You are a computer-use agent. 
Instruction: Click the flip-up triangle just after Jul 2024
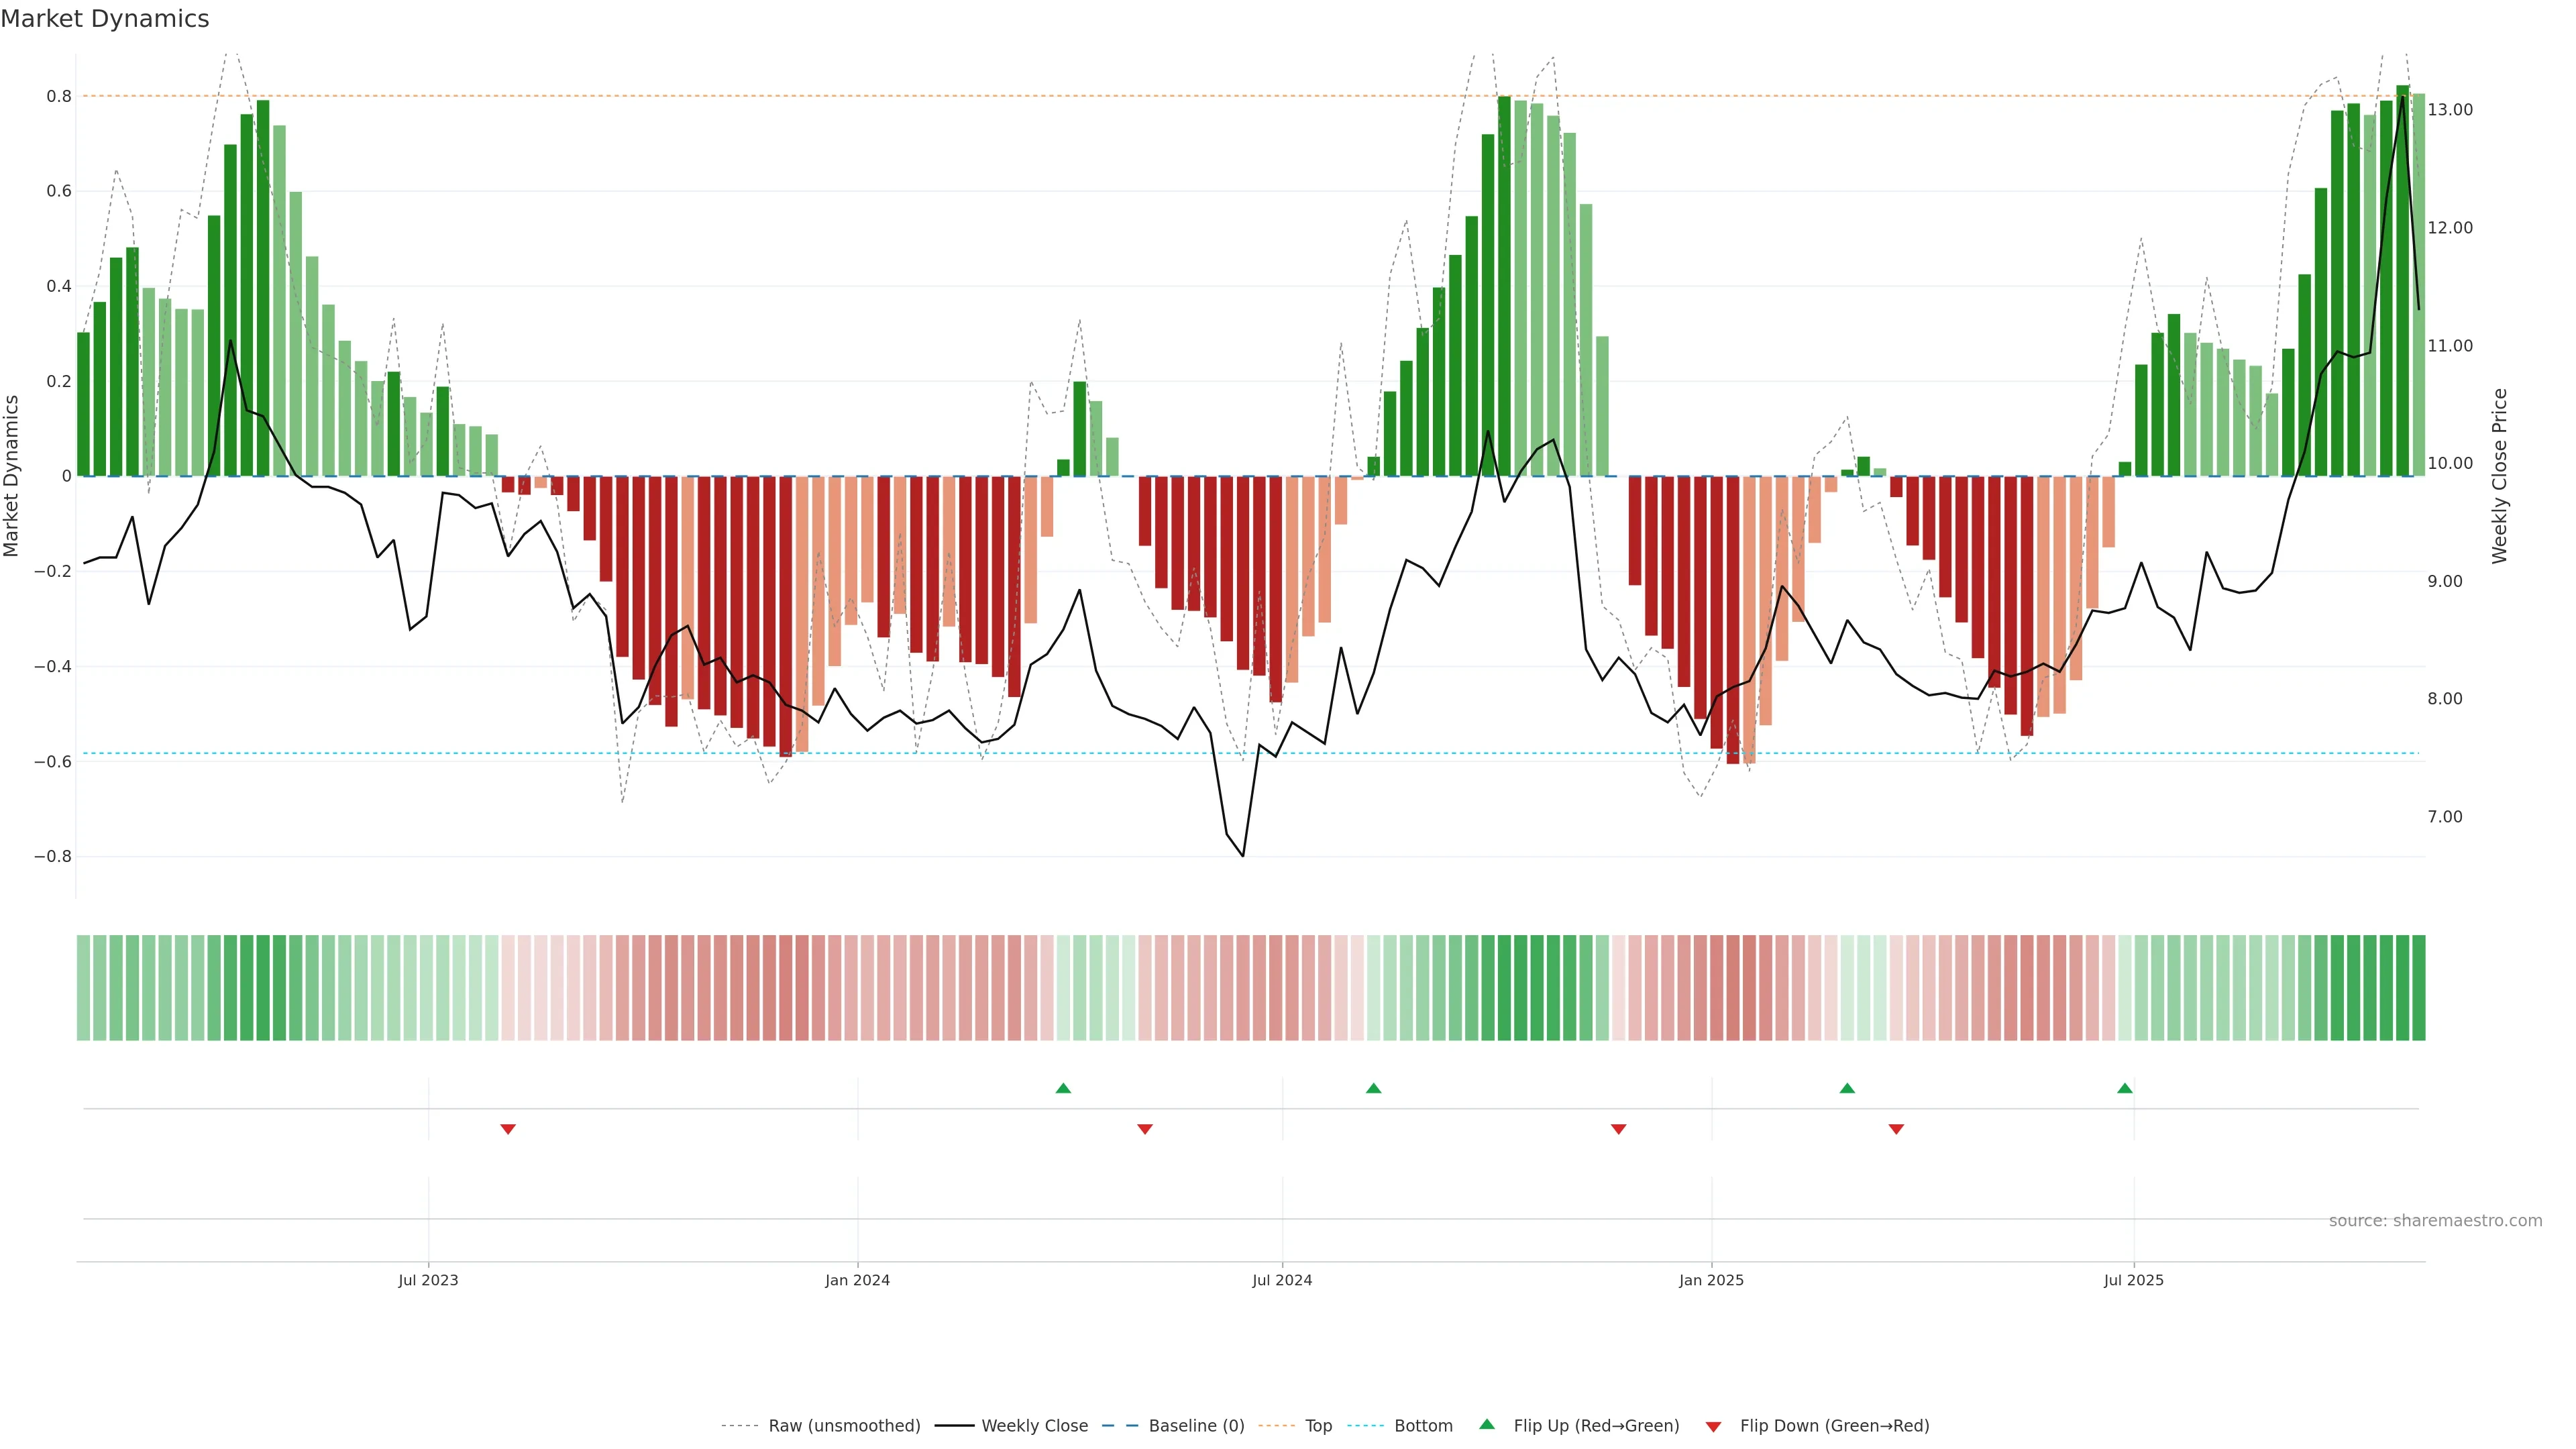[x=1373, y=1088]
